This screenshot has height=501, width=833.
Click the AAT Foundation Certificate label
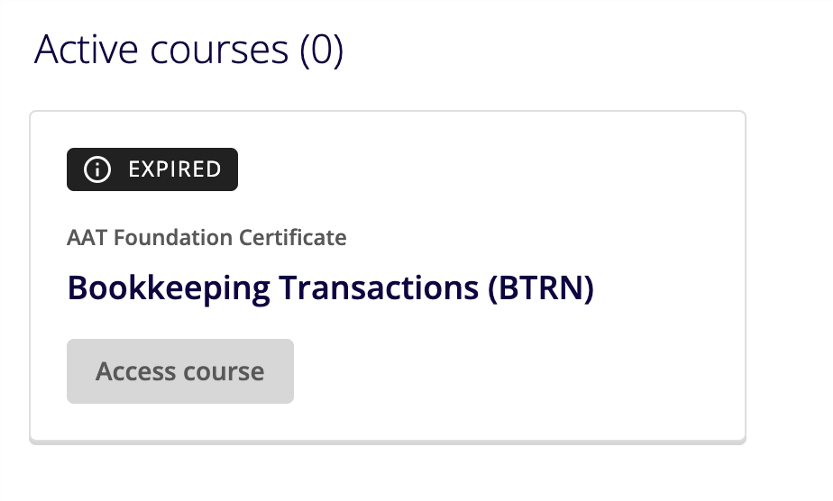[207, 237]
